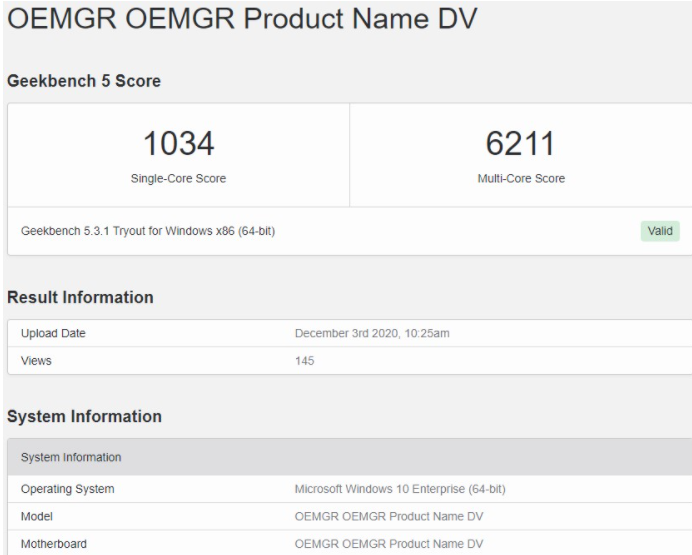
Task: Select the Motherboard row's OEMGR Product Name value
Action: click(389, 544)
